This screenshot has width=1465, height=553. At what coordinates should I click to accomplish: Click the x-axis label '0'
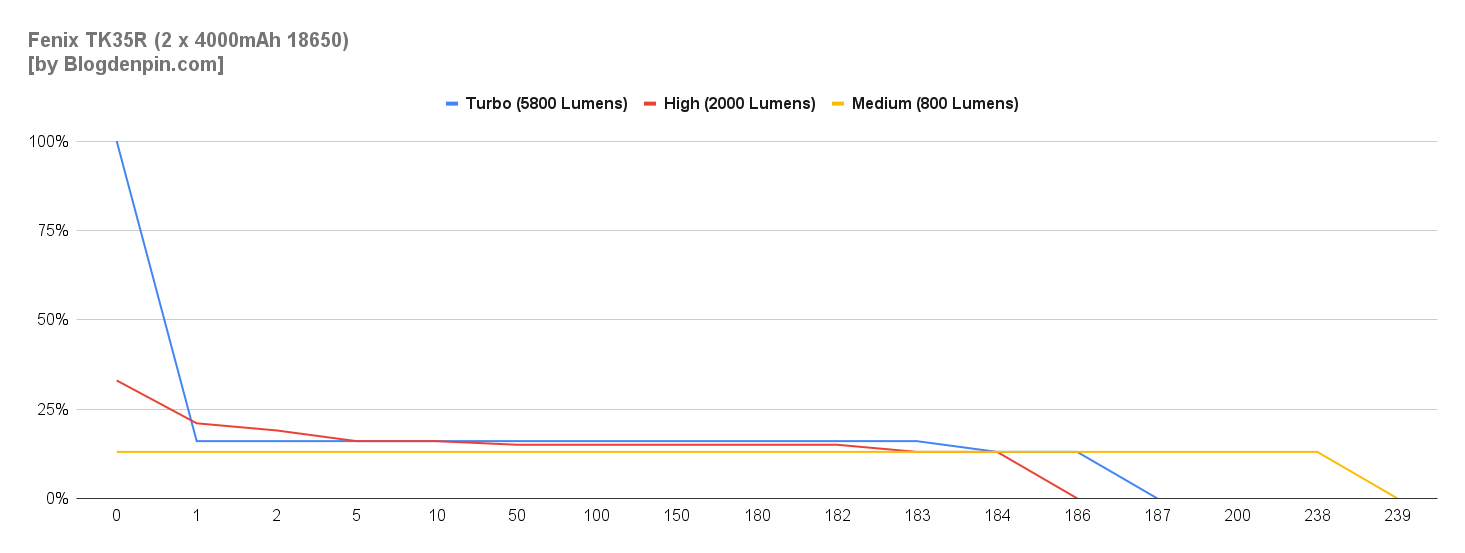(117, 516)
